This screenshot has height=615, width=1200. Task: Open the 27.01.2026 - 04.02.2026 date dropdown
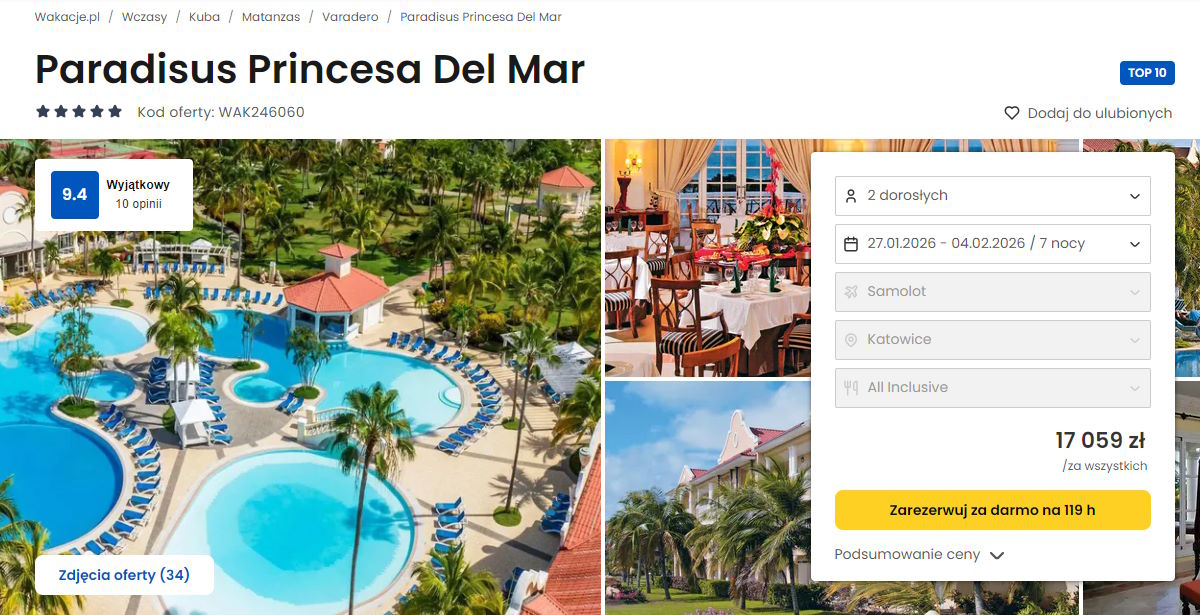993,244
